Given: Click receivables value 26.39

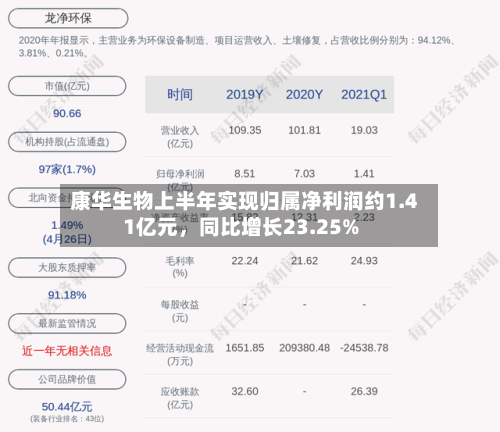Looking at the screenshot, I should 364,391.
